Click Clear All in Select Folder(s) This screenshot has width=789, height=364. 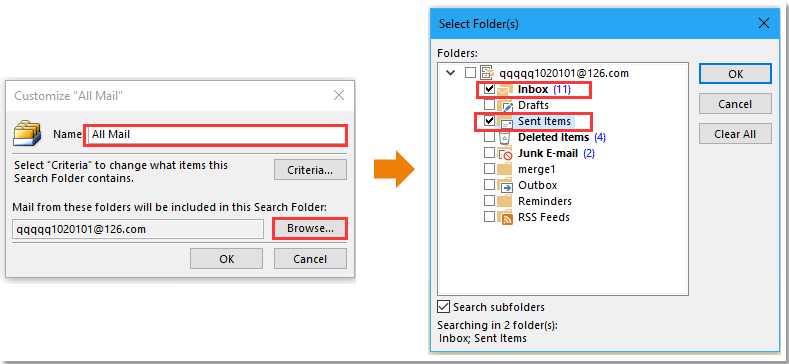click(735, 134)
